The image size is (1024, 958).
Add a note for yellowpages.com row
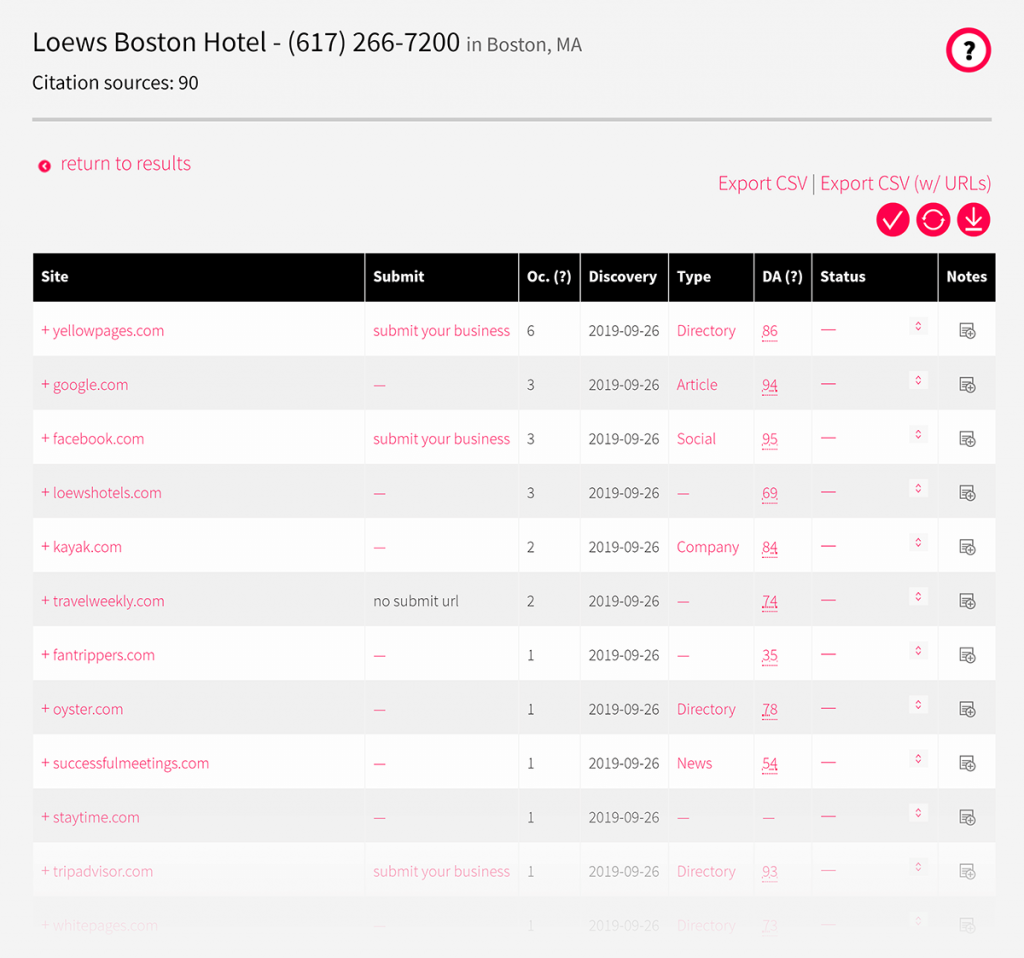pyautogui.click(x=967, y=331)
